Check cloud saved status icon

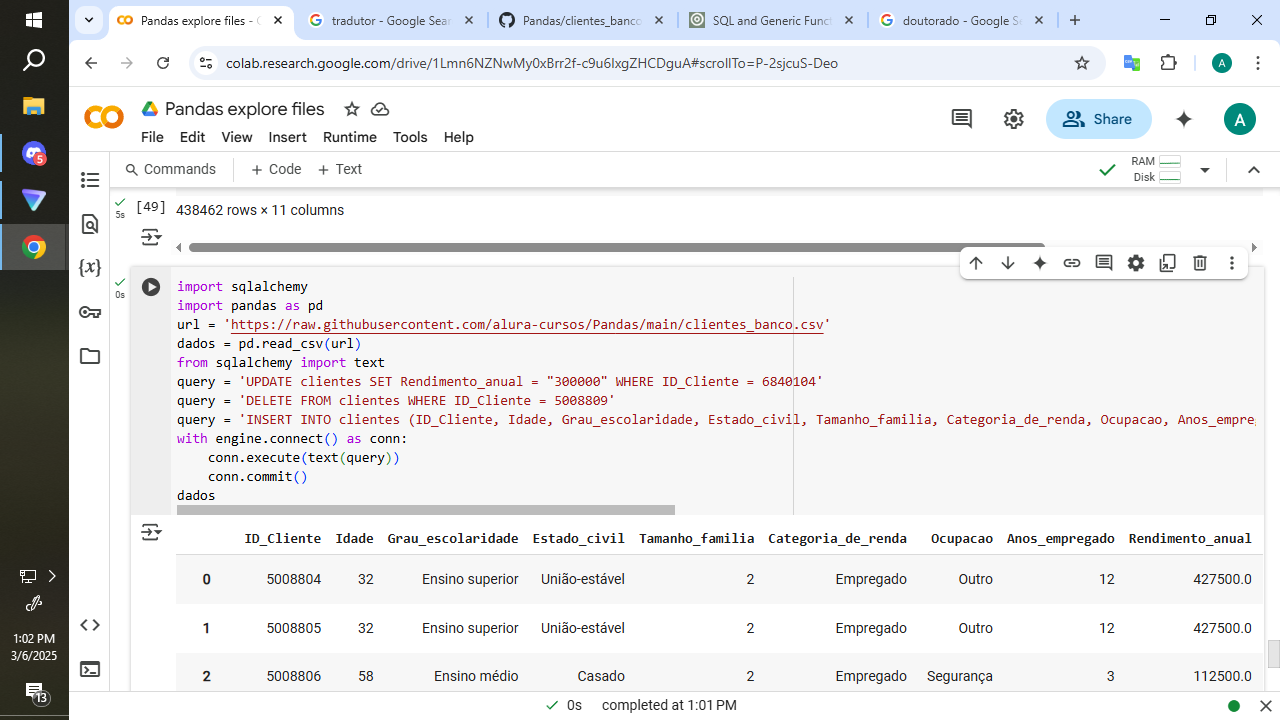[x=380, y=109]
